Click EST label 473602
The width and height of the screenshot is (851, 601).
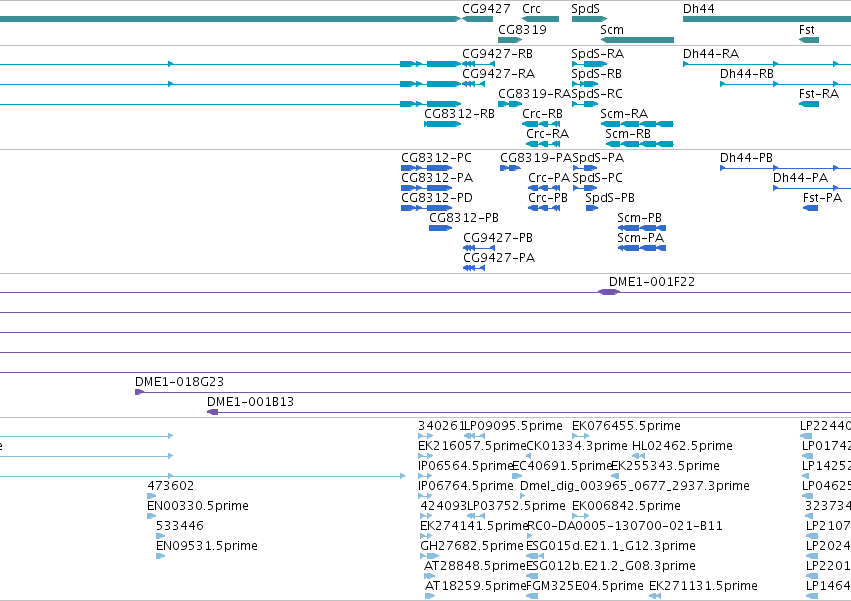(x=170, y=486)
